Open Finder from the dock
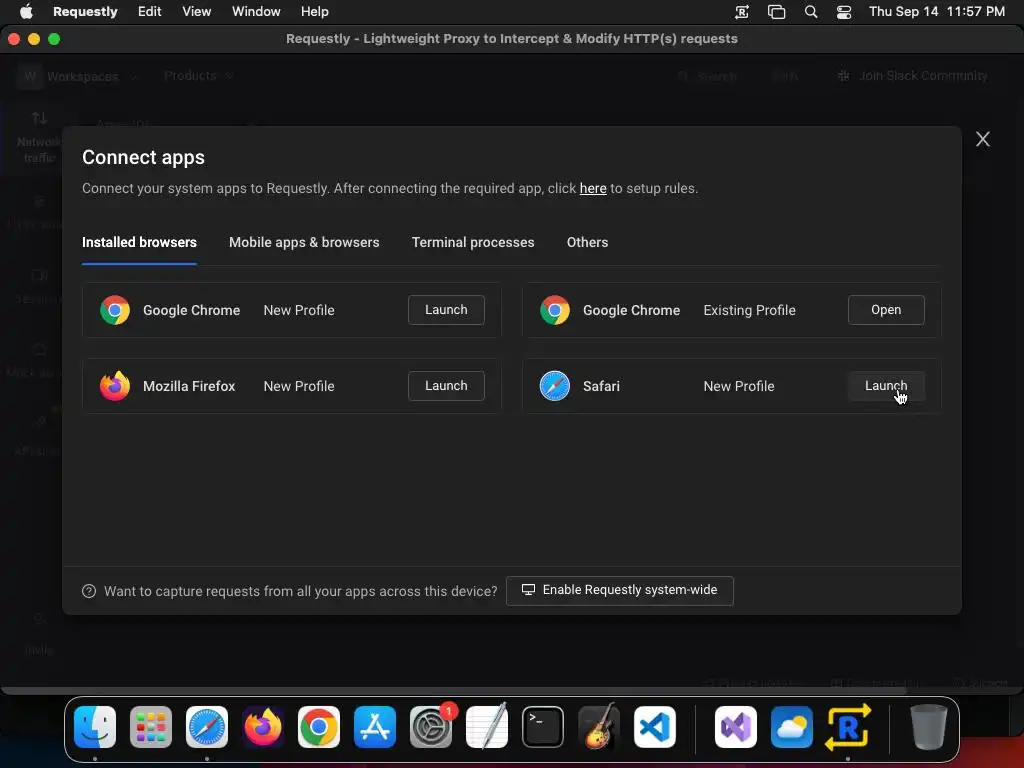Viewport: 1024px width, 768px height. point(95,727)
